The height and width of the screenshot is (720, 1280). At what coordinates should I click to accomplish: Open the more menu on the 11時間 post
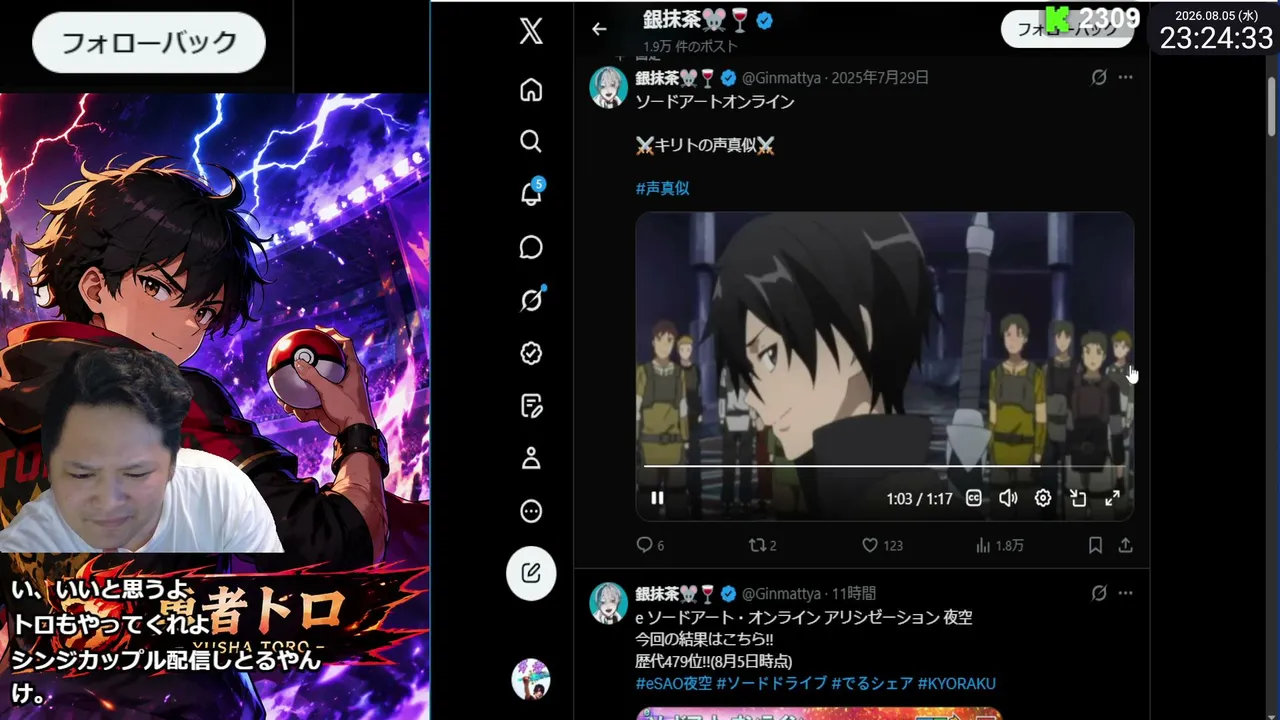click(1126, 593)
